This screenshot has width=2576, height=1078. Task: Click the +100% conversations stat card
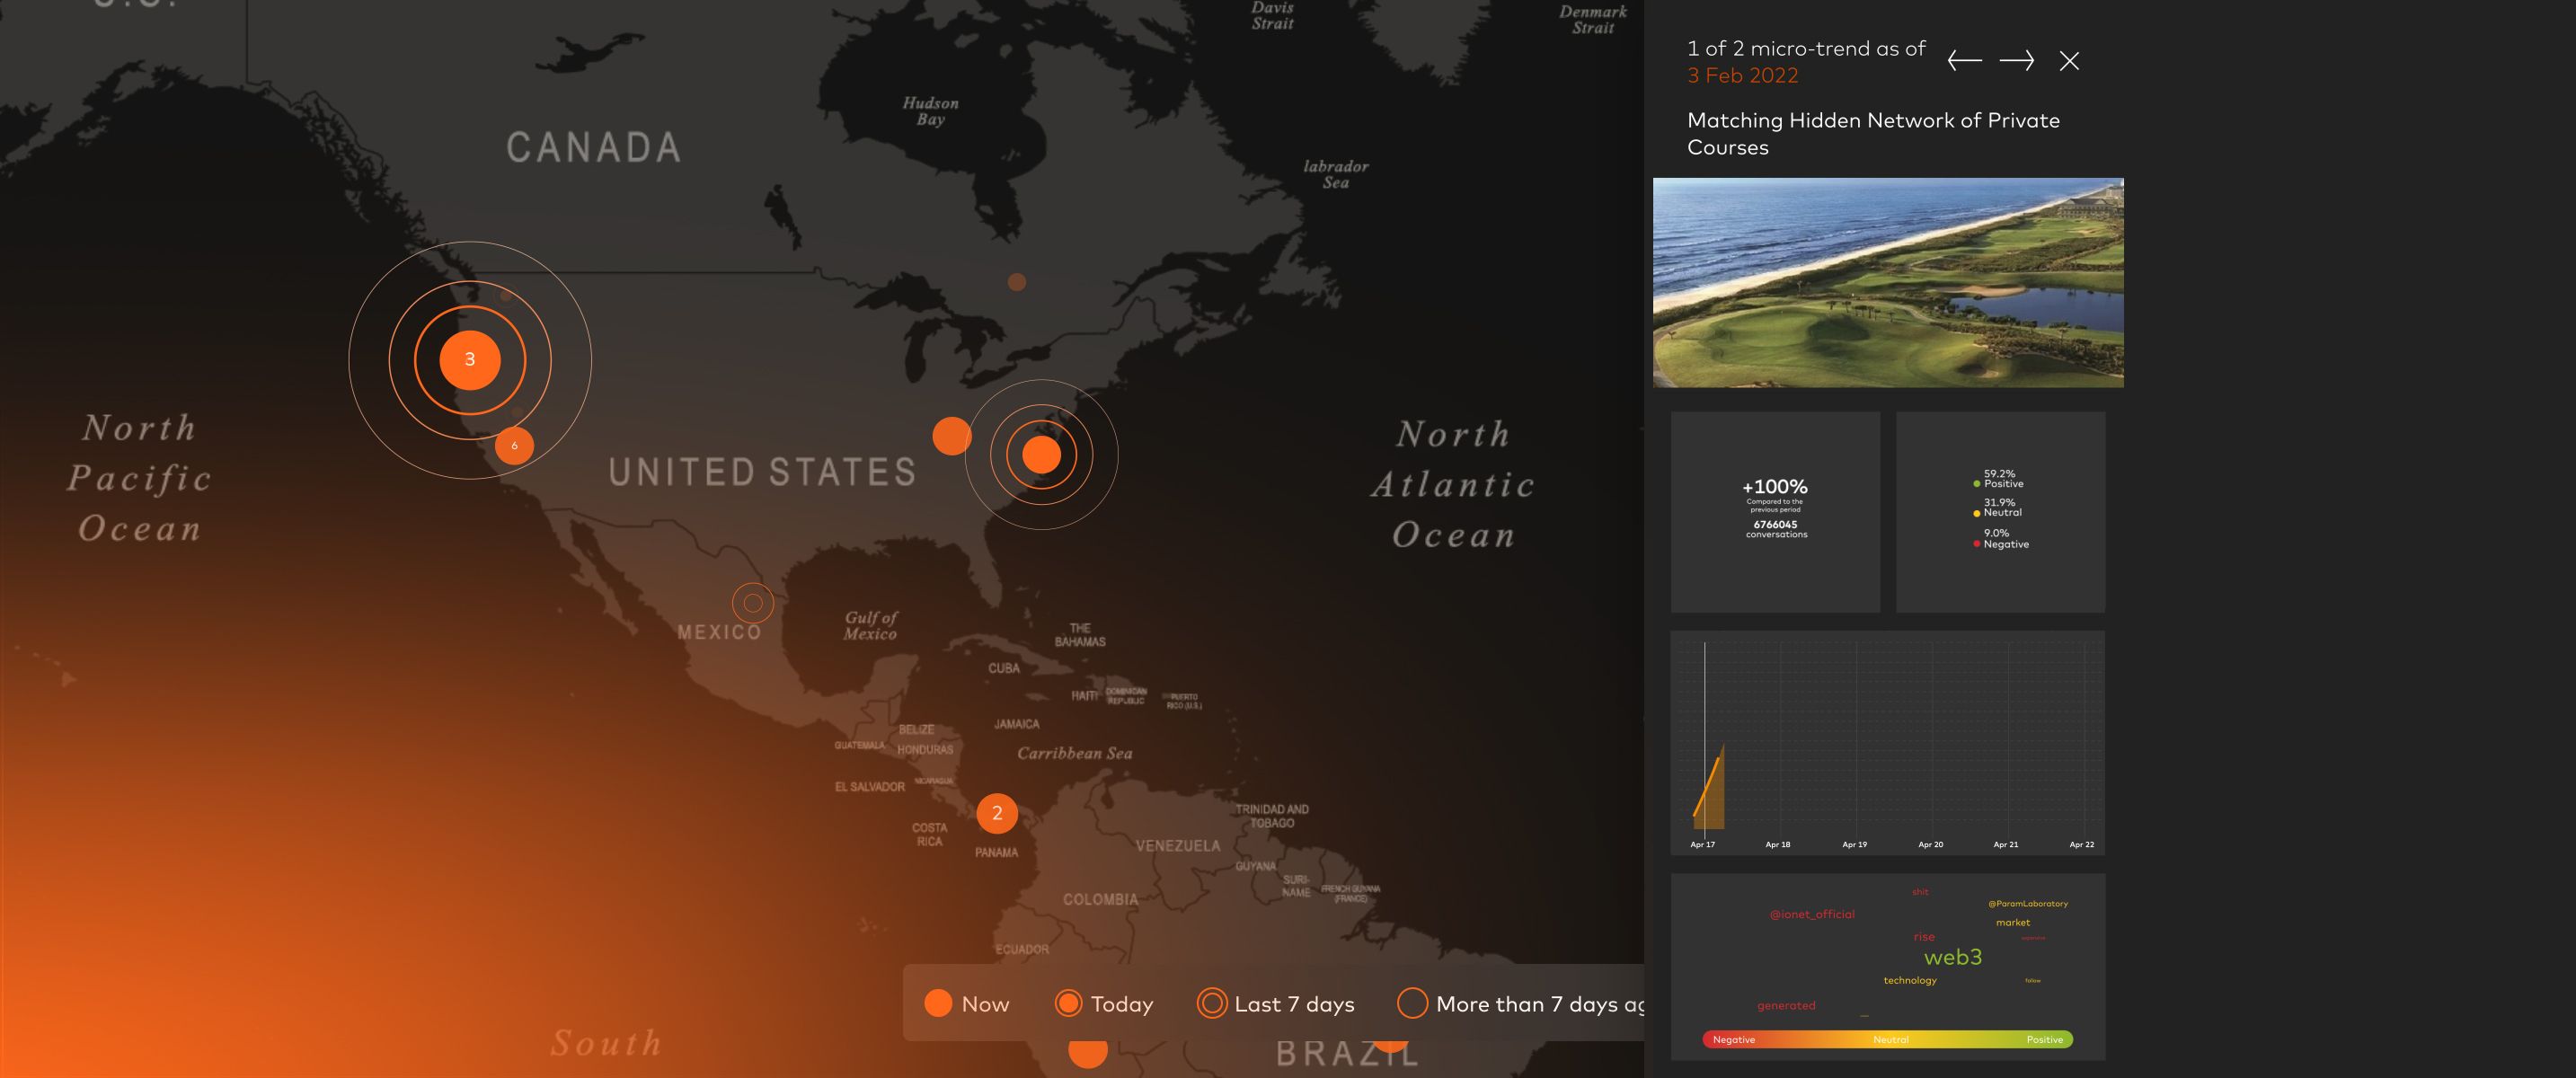[1775, 511]
